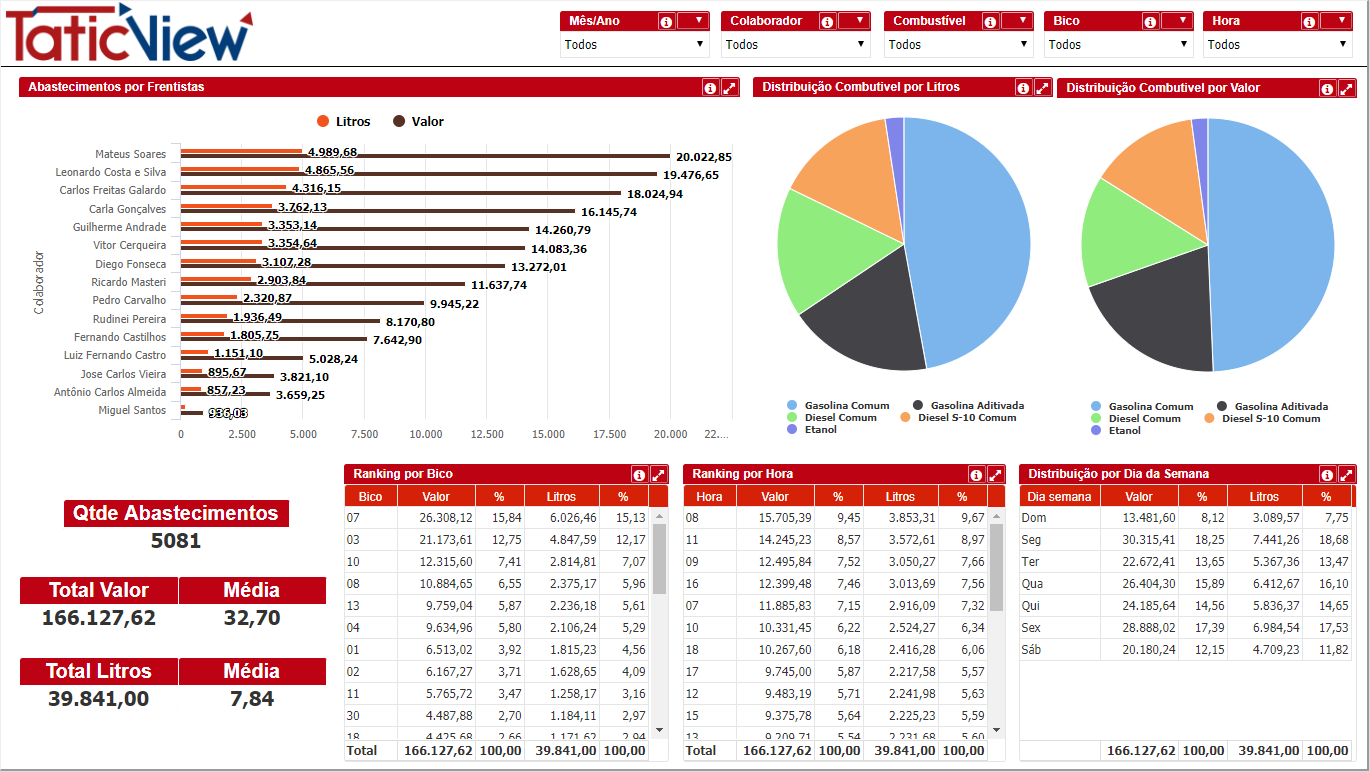Click the TaticView logo

point(128,34)
